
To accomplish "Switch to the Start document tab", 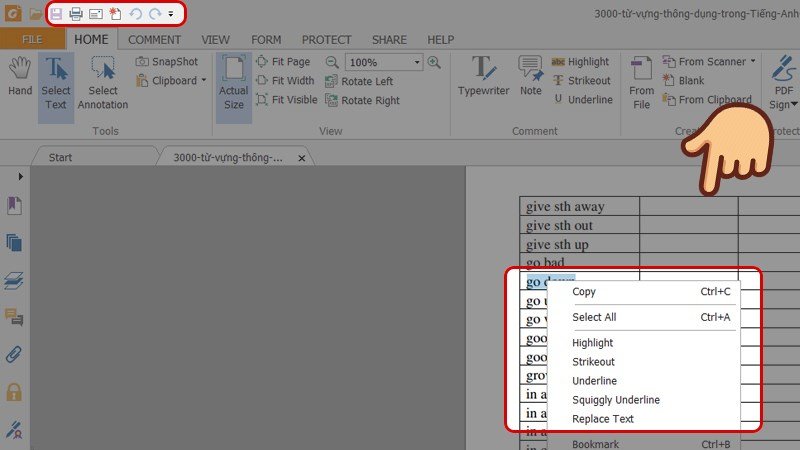I will pyautogui.click(x=60, y=158).
